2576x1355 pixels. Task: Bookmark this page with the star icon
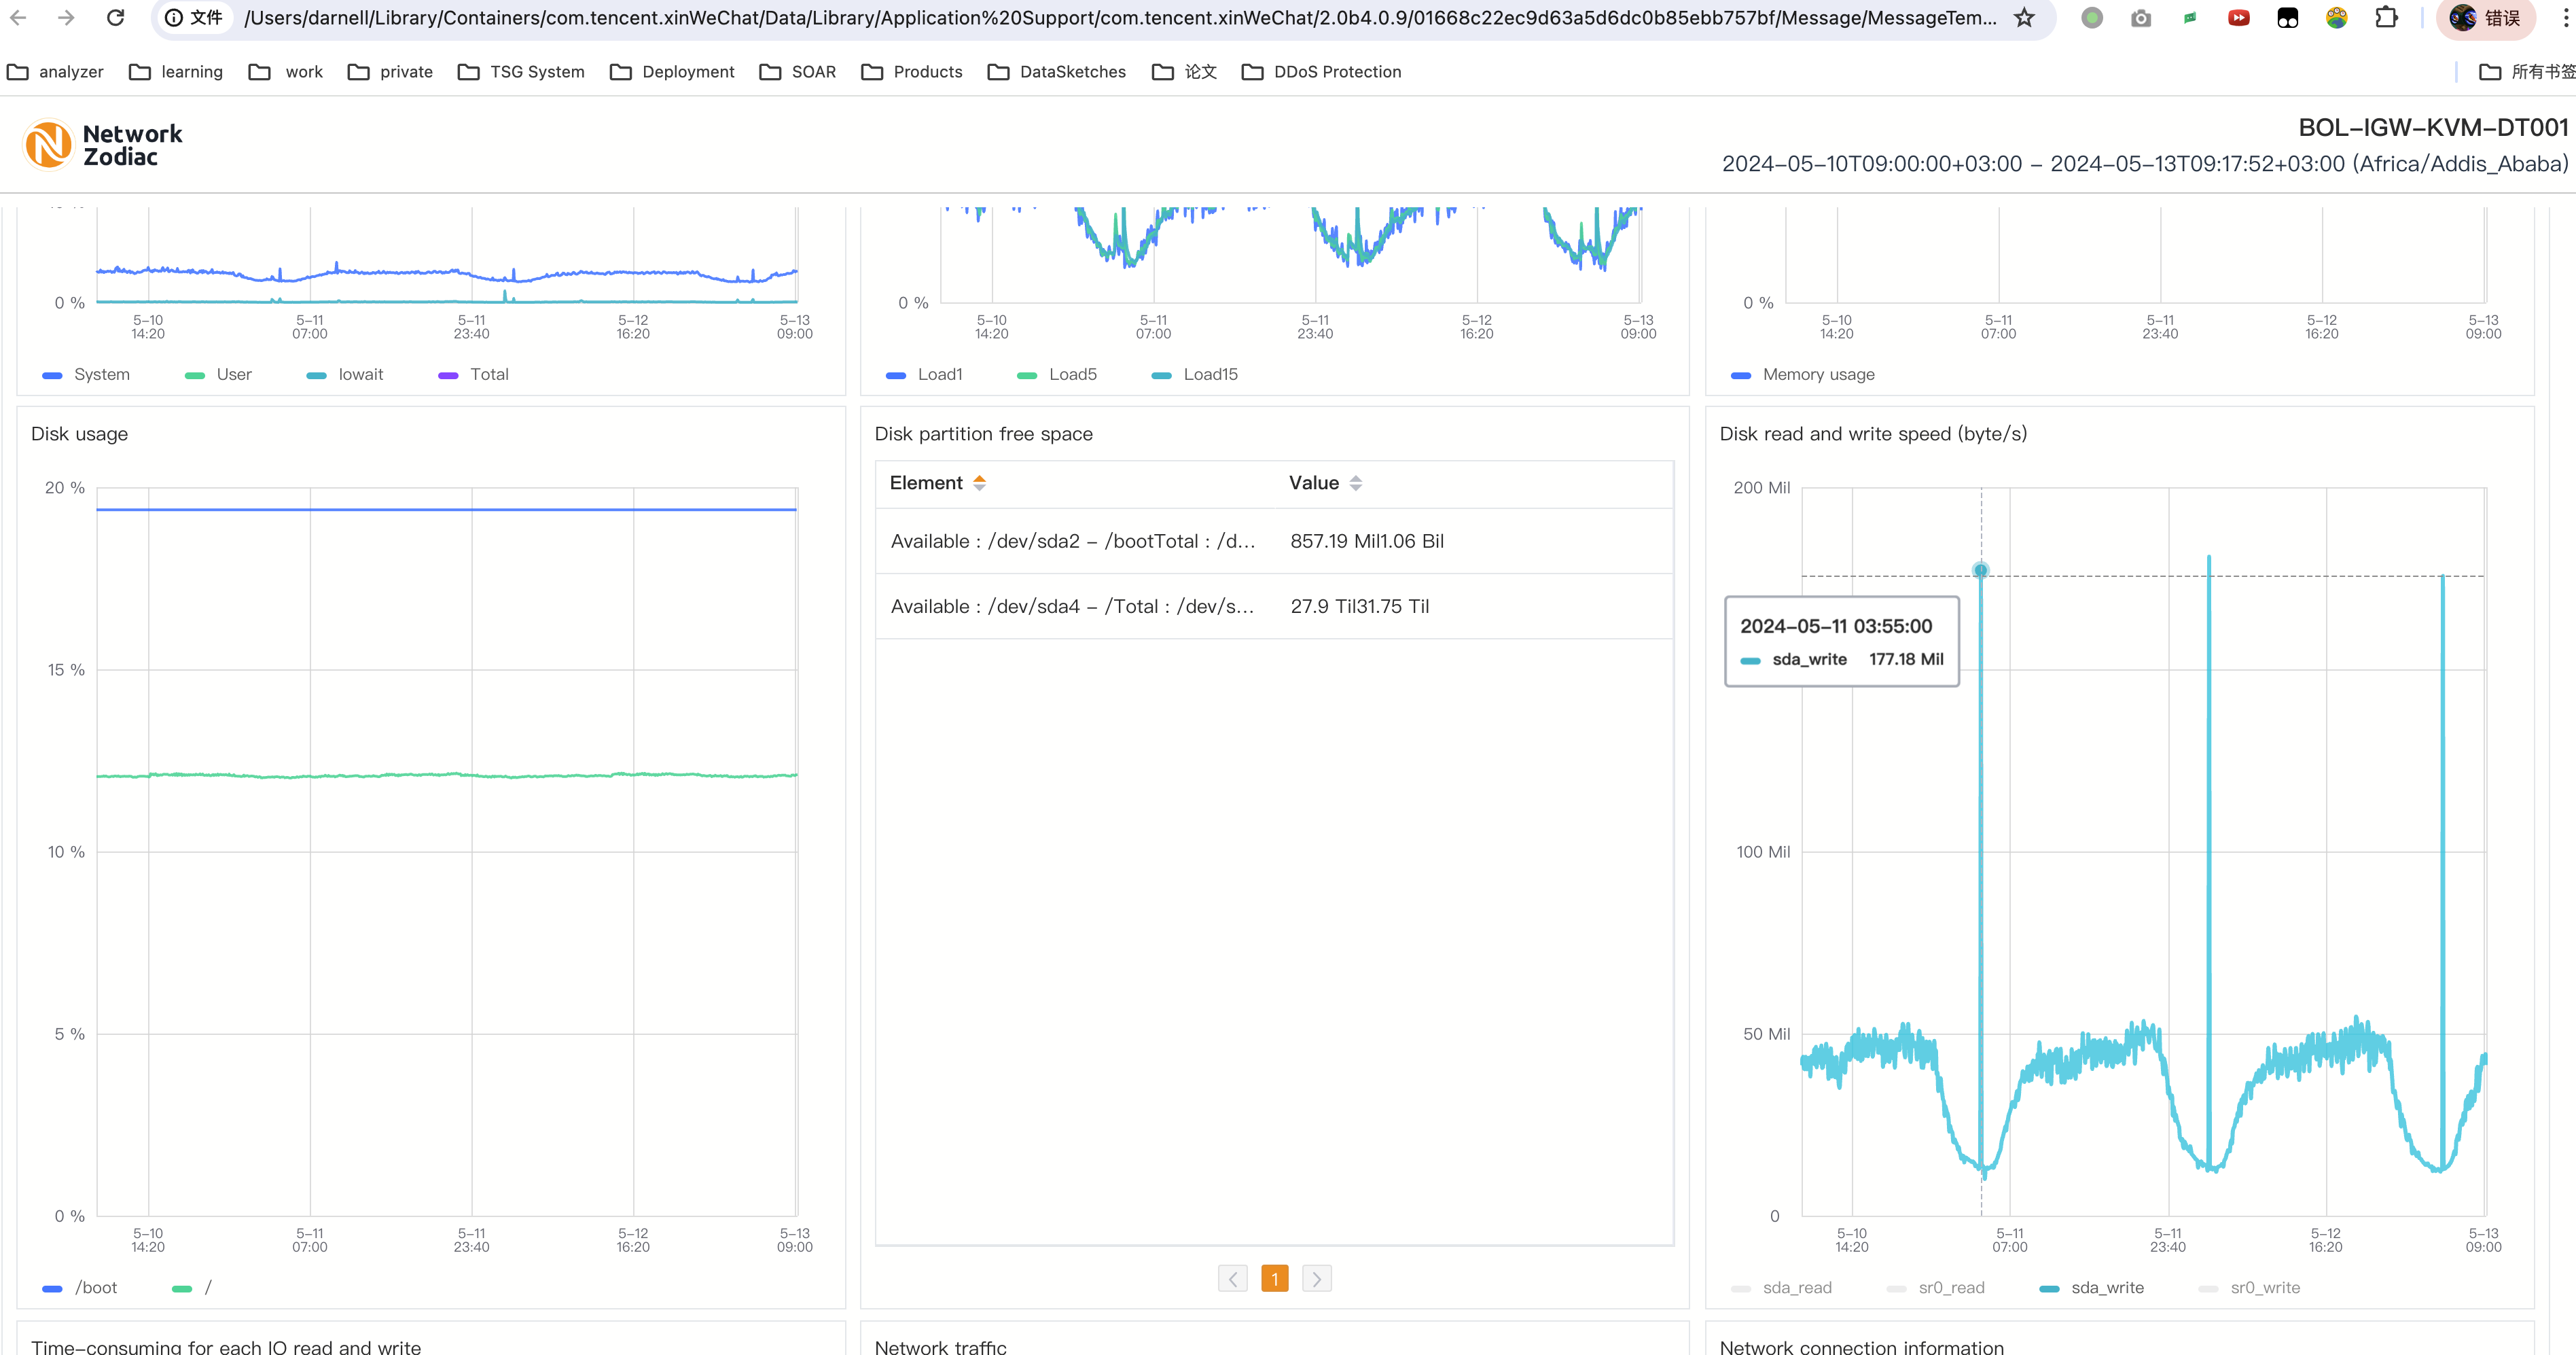2024,18
